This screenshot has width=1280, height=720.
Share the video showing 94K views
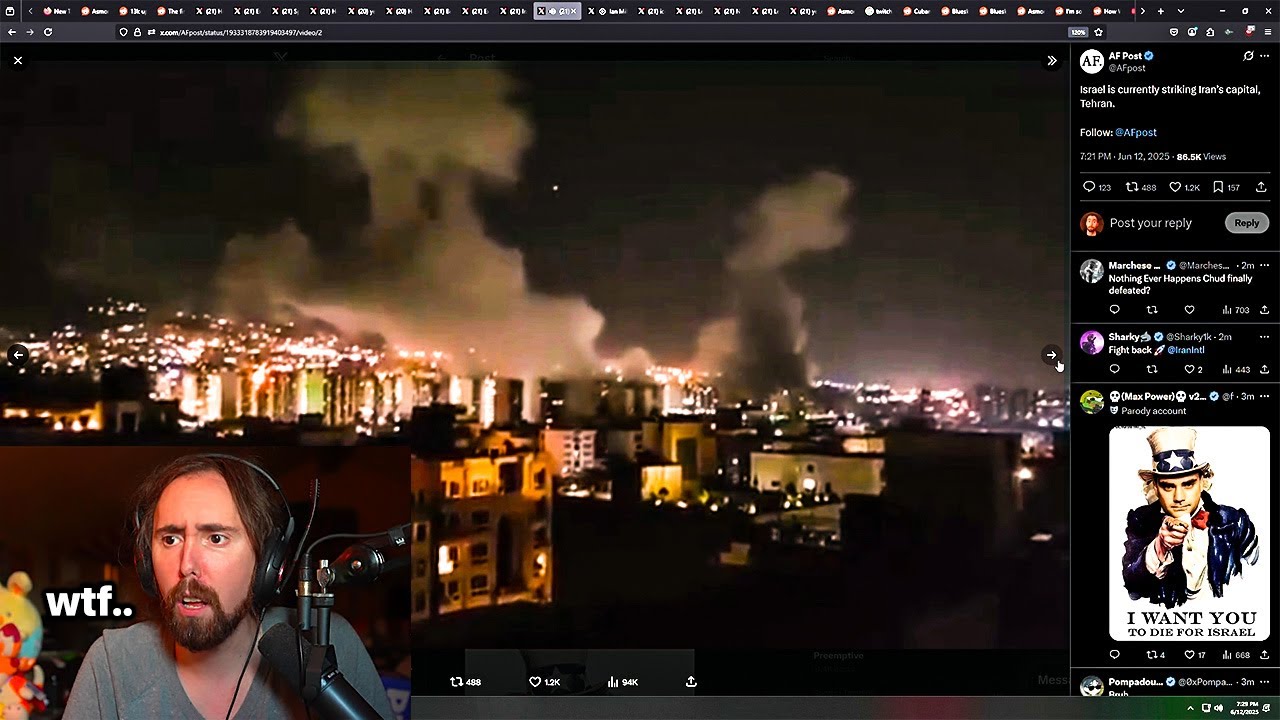click(x=691, y=681)
